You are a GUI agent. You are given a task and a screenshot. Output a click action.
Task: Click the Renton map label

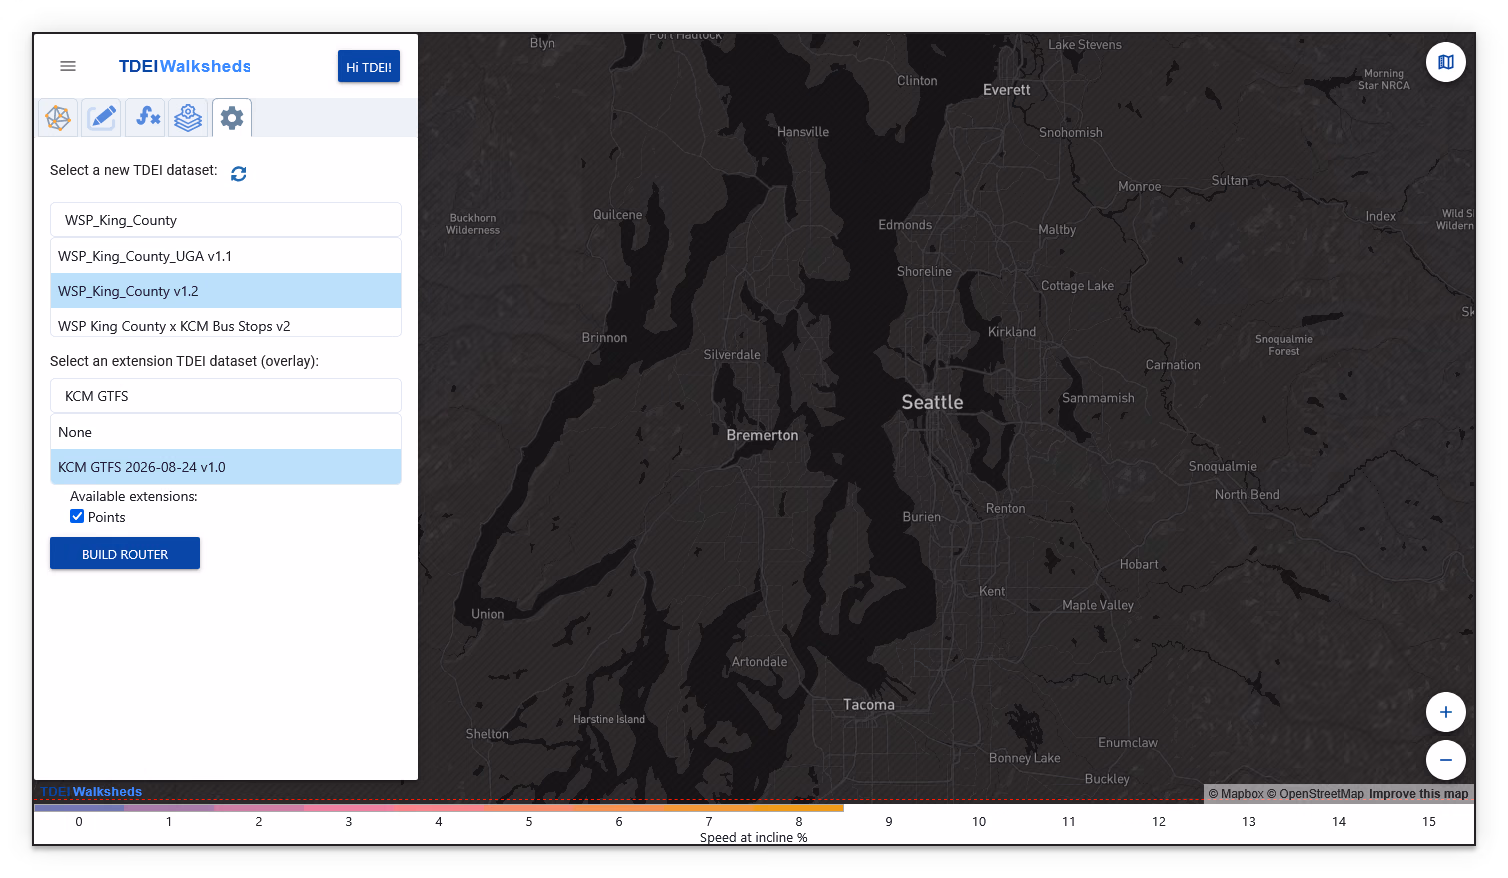(1005, 509)
